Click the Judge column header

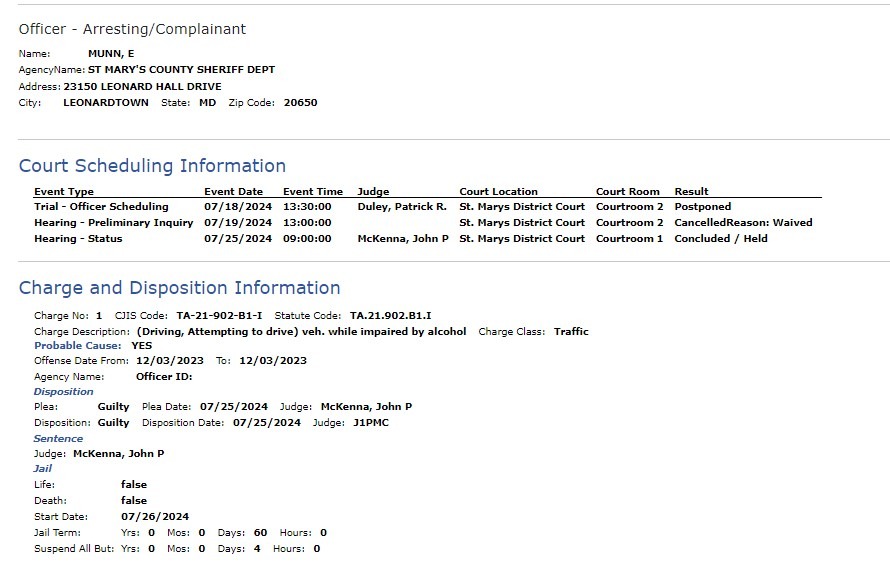(373, 191)
